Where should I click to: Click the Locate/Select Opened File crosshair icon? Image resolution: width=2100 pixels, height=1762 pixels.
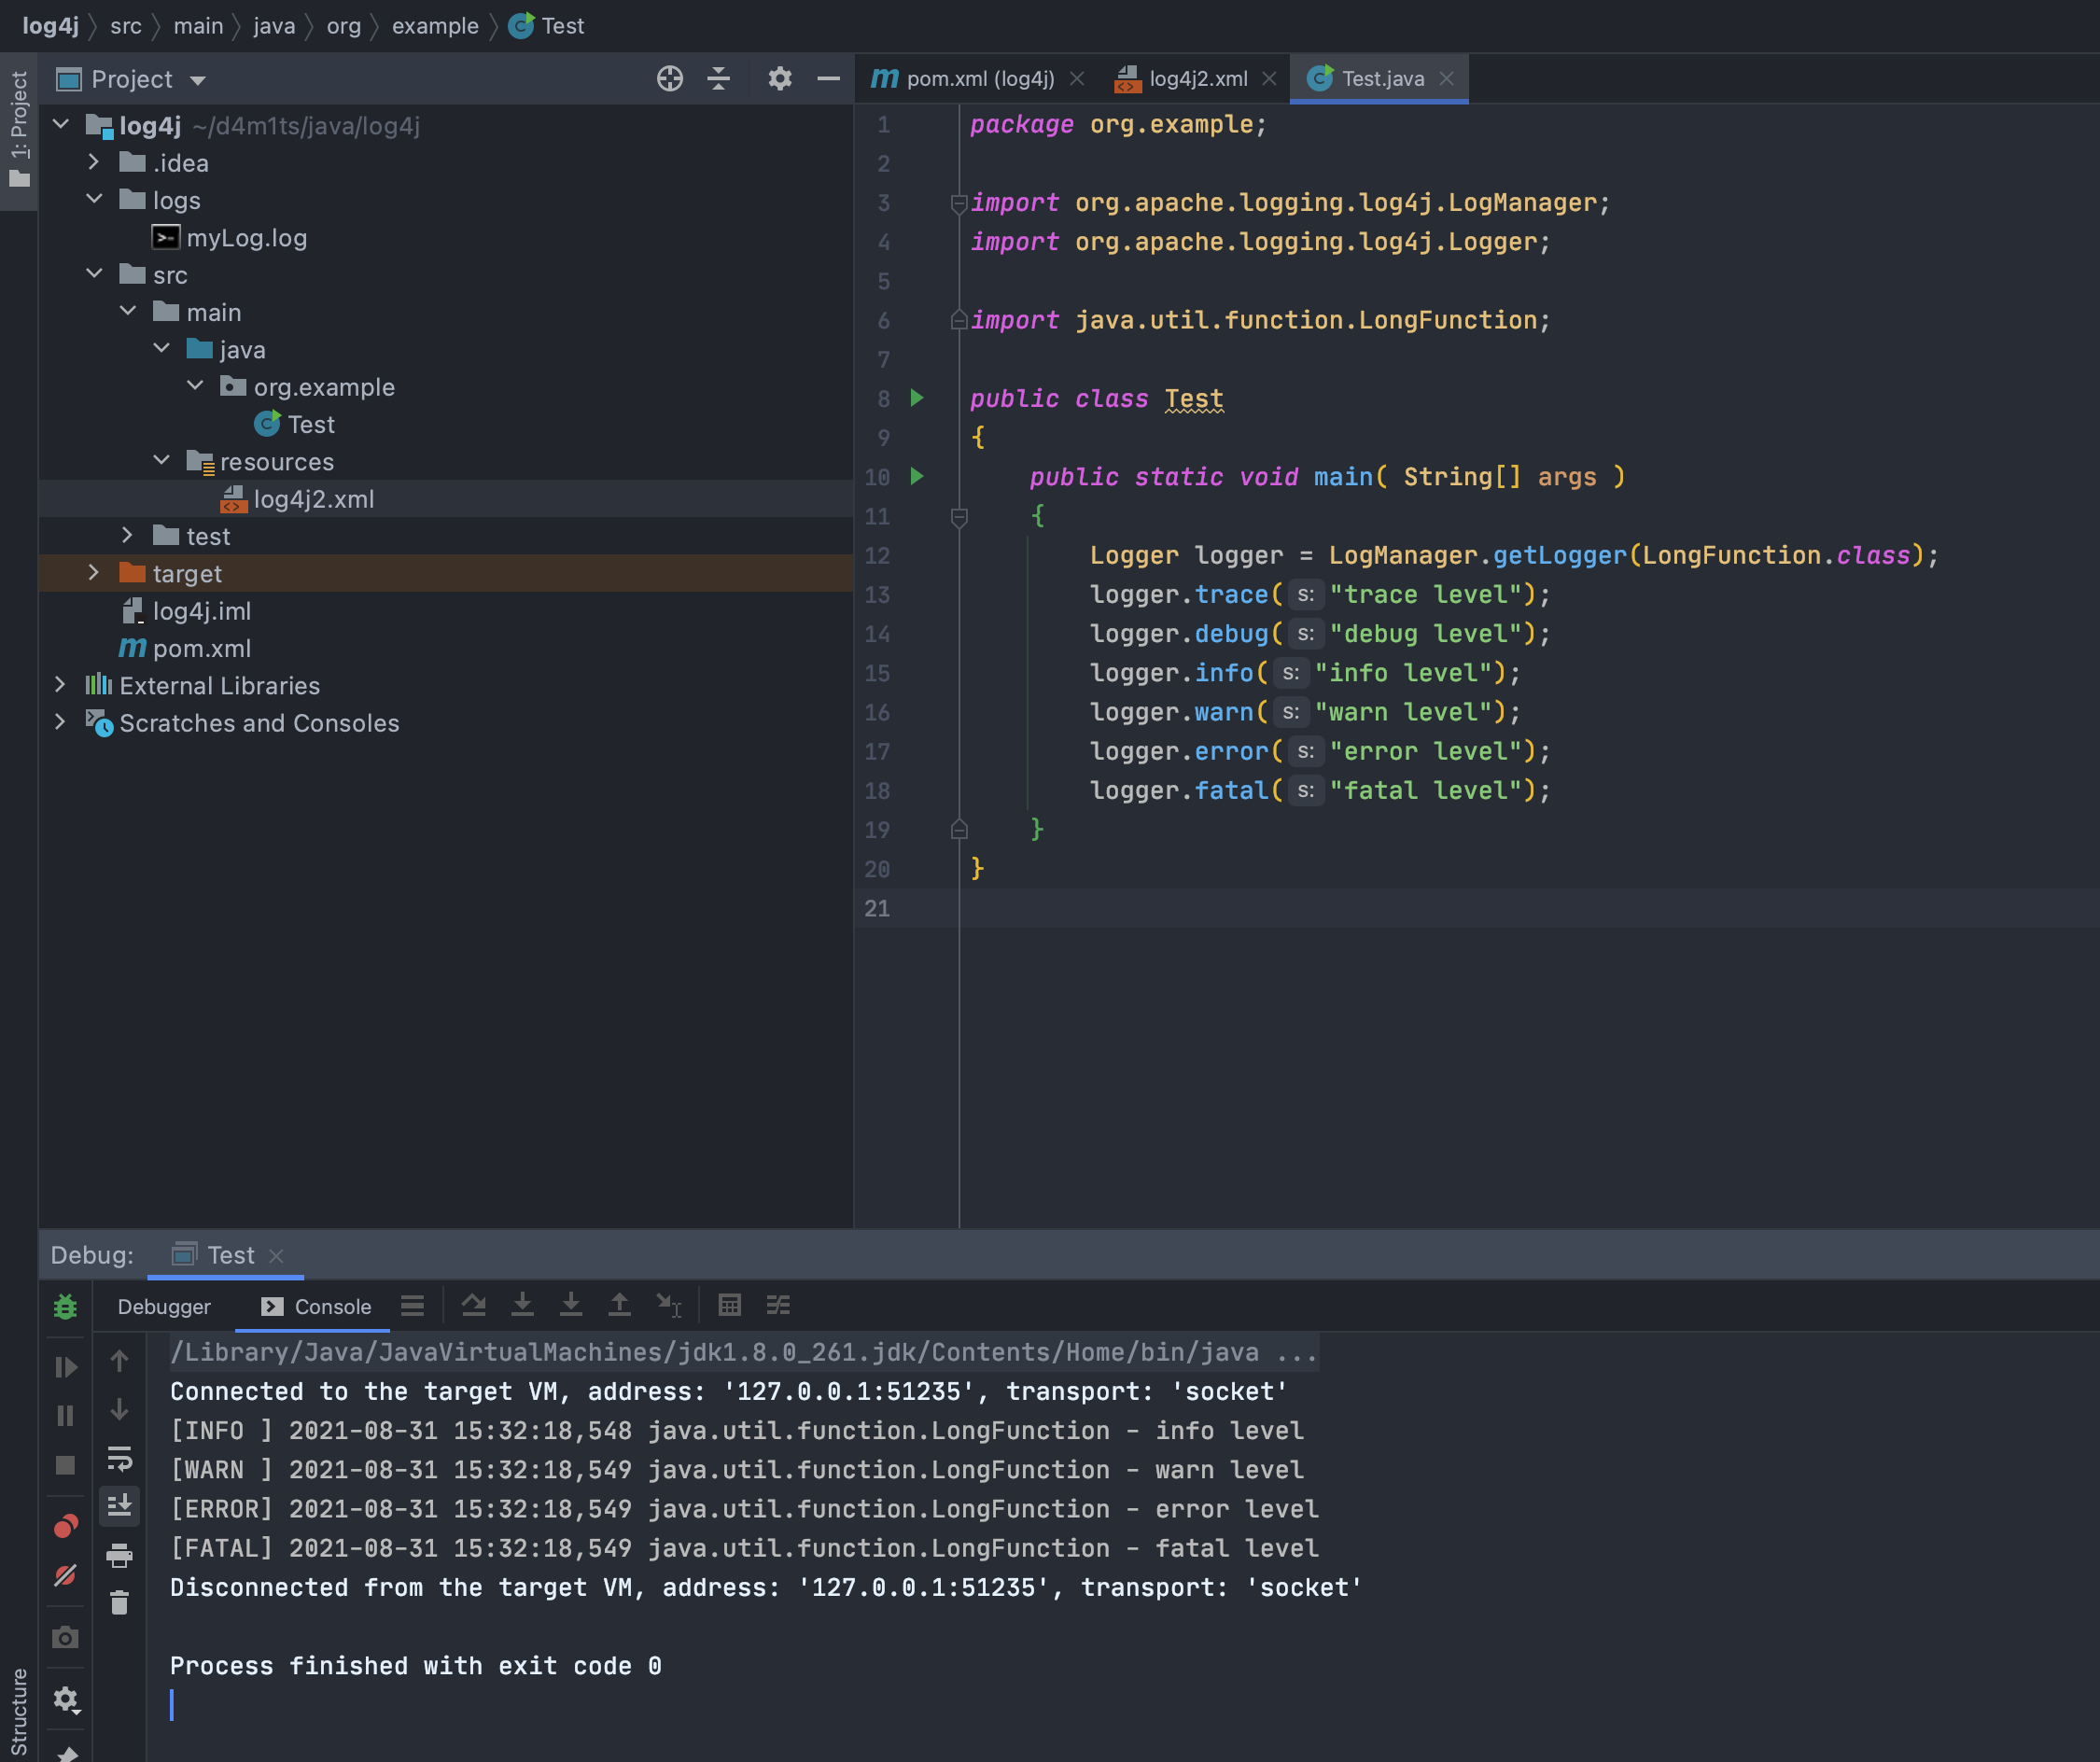pos(669,78)
